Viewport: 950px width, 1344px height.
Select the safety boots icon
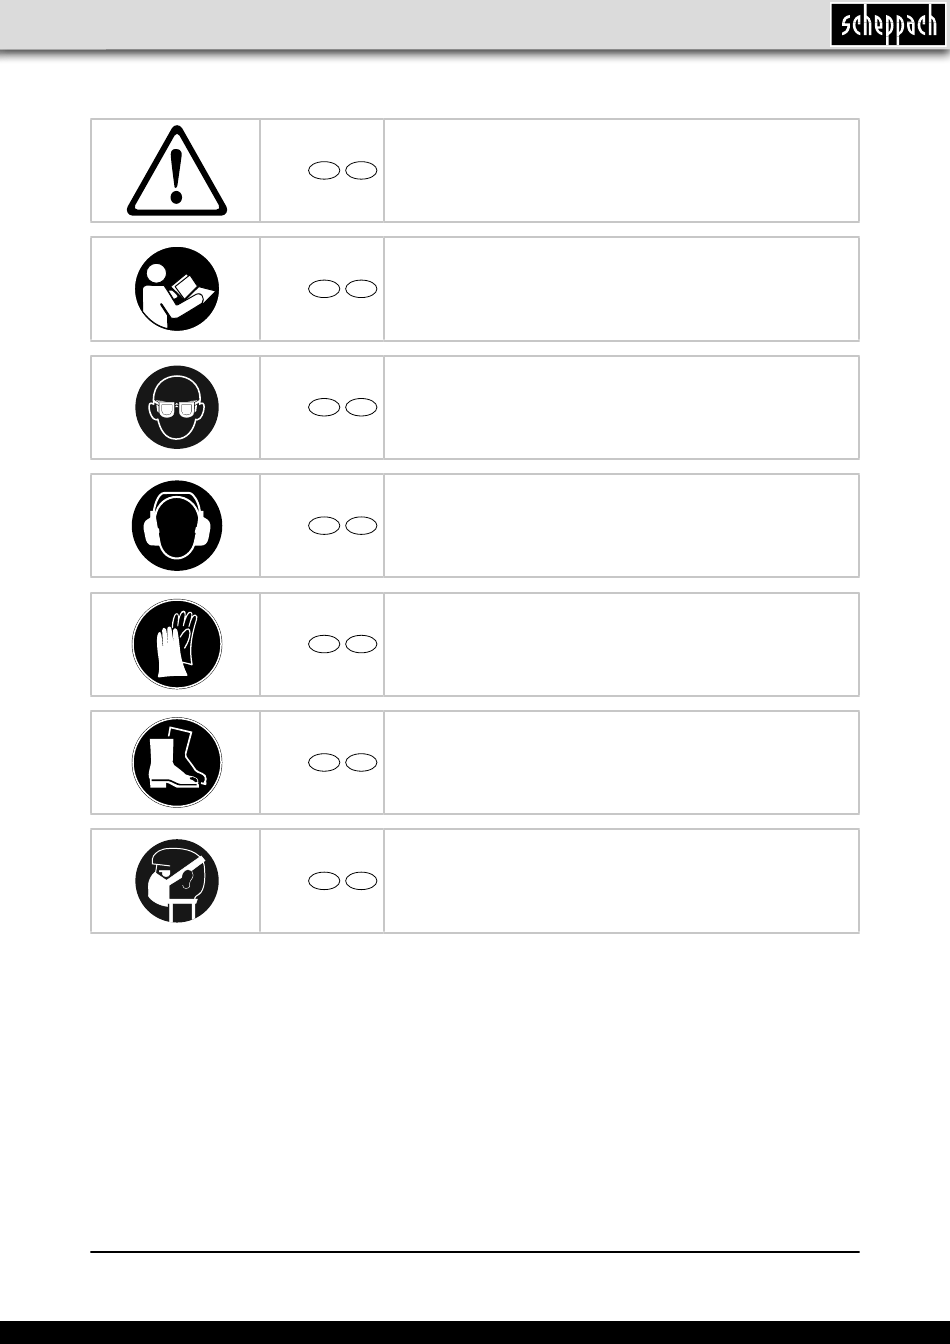coord(177,762)
